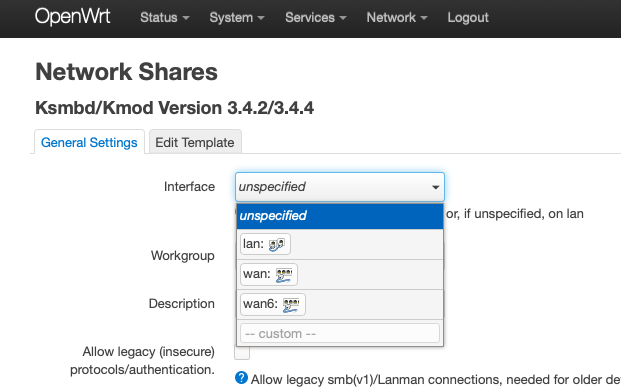Click the lan interface network icon
The image size is (621, 388).
pos(276,244)
